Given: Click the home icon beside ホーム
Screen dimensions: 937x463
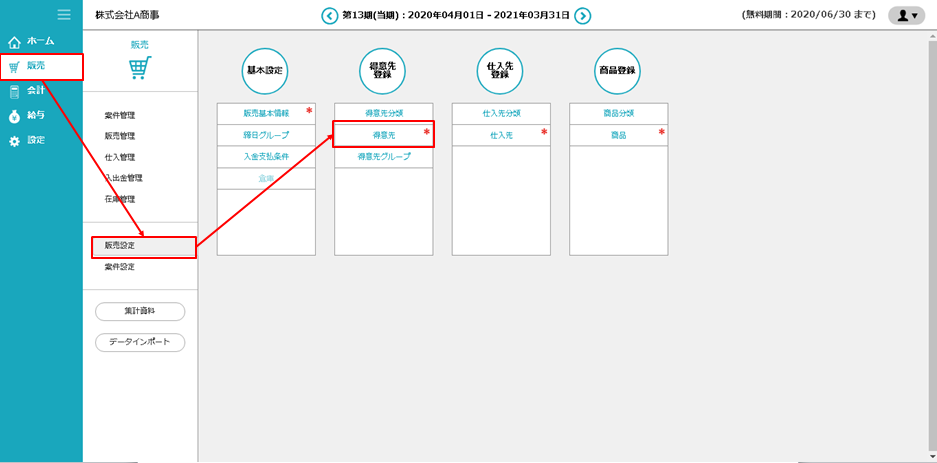Looking at the screenshot, I should pos(14,42).
